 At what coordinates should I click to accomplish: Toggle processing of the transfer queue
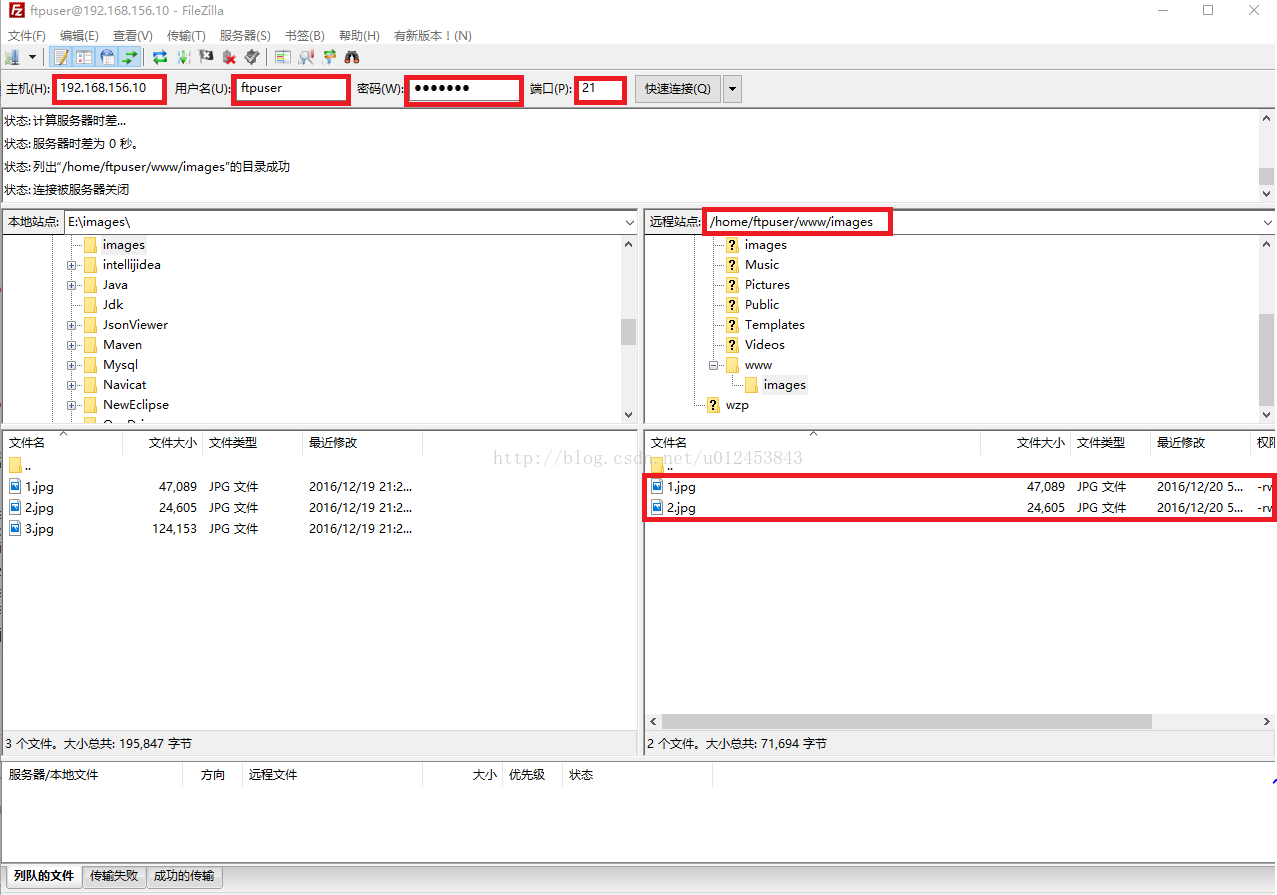[184, 57]
